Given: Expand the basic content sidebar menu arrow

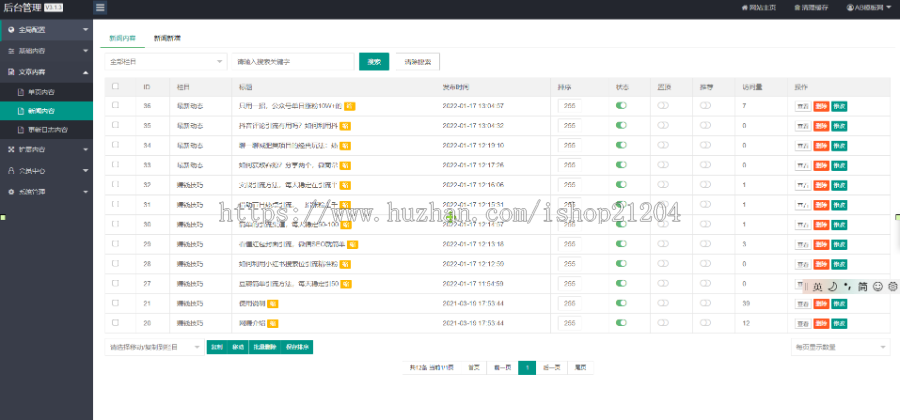Looking at the screenshot, I should (86, 51).
